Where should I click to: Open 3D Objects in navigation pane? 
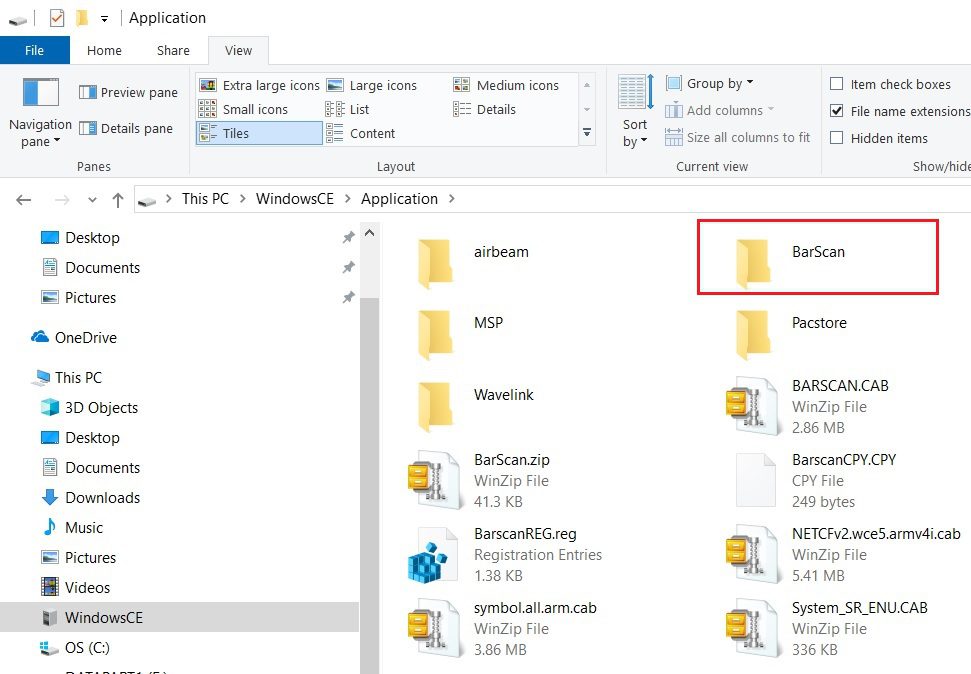[x=89, y=408]
